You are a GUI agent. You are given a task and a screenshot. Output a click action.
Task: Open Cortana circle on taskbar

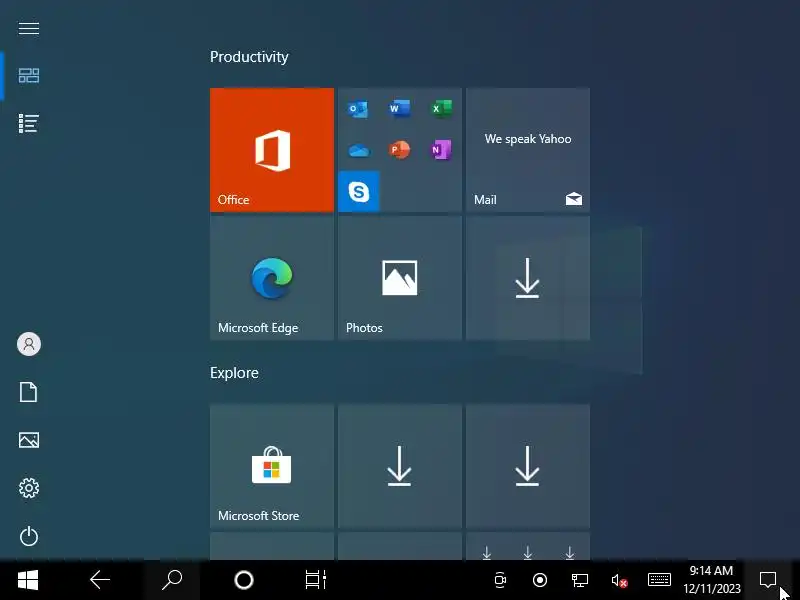coord(244,580)
